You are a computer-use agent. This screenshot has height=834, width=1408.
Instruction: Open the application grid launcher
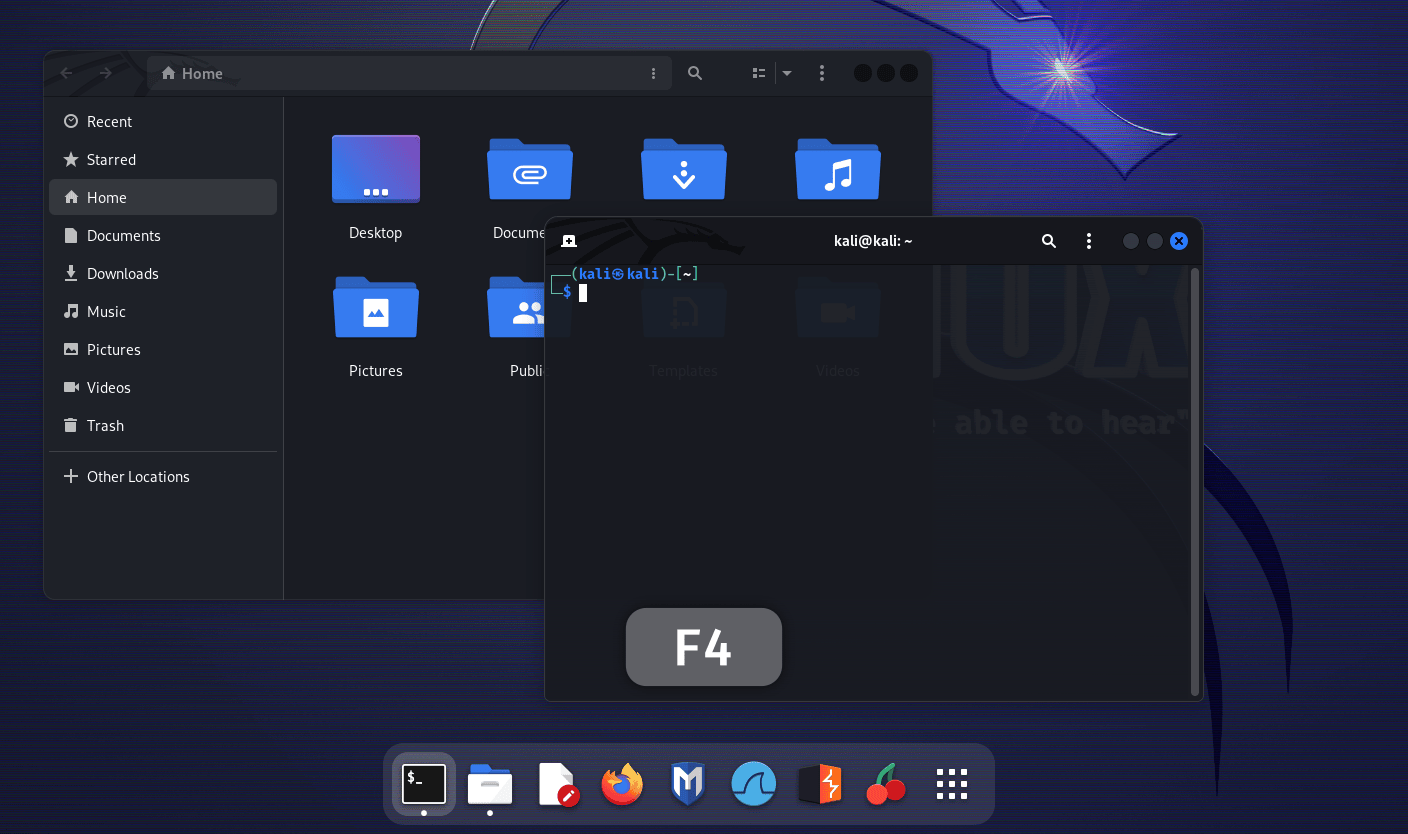point(951,784)
